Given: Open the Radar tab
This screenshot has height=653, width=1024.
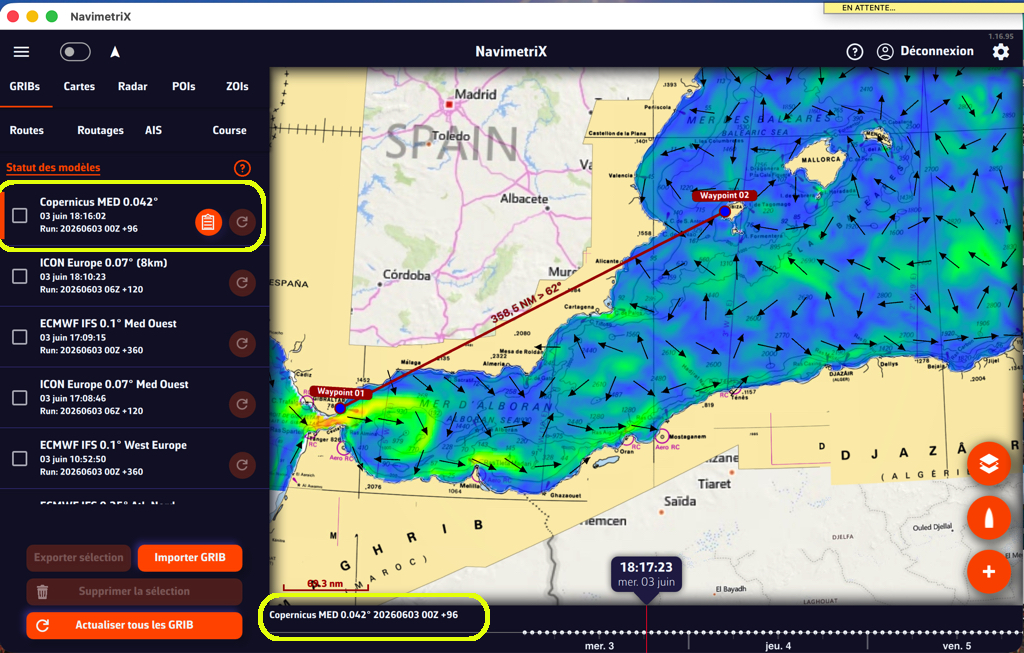Looking at the screenshot, I should pyautogui.click(x=133, y=86).
